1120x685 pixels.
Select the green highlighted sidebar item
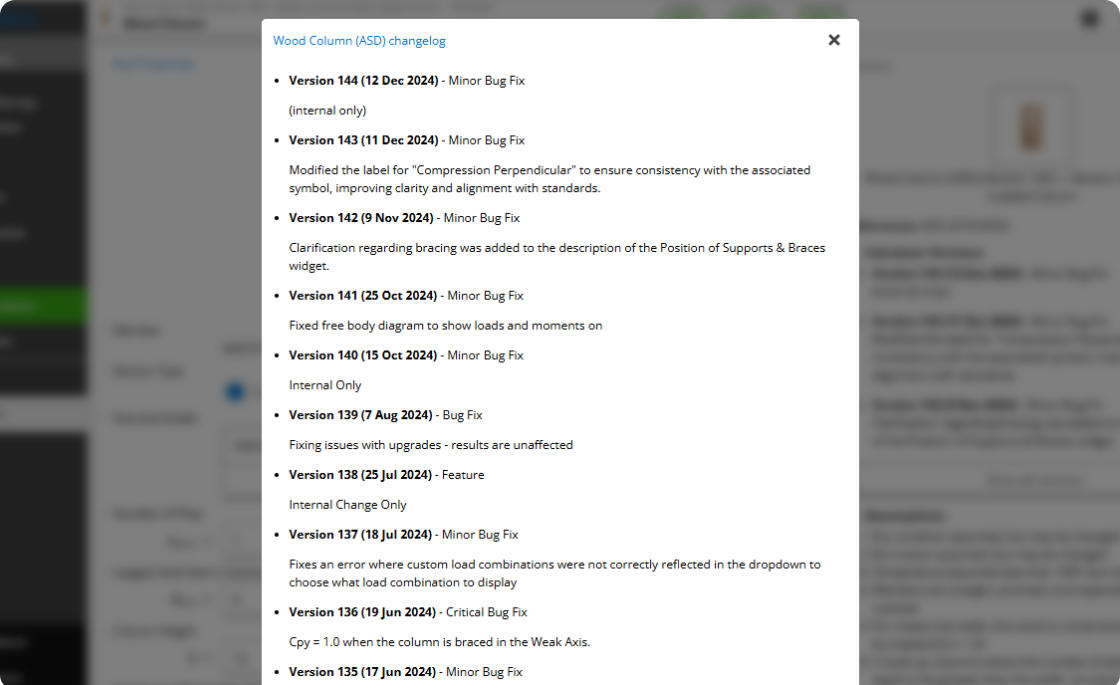point(43,306)
